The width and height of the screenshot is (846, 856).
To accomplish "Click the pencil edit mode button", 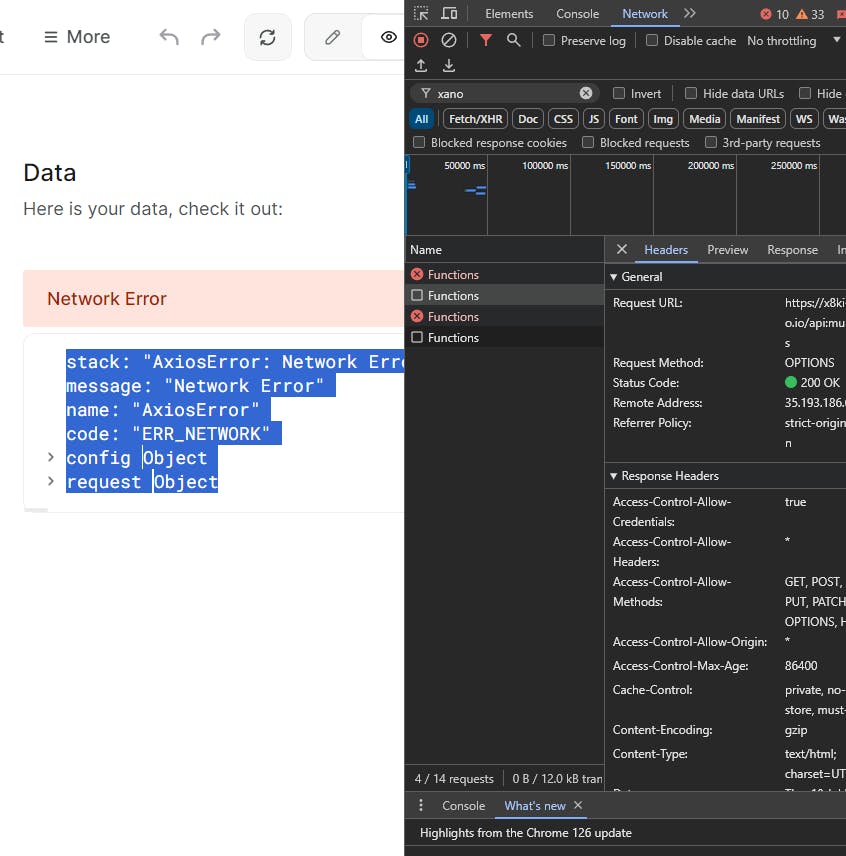I will (332, 37).
